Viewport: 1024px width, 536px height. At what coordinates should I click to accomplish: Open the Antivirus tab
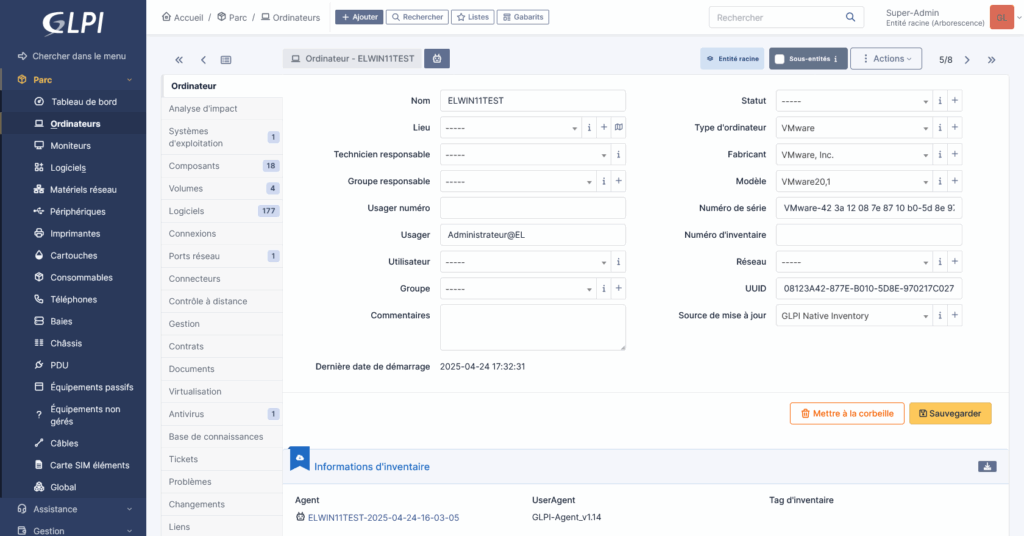[186, 414]
